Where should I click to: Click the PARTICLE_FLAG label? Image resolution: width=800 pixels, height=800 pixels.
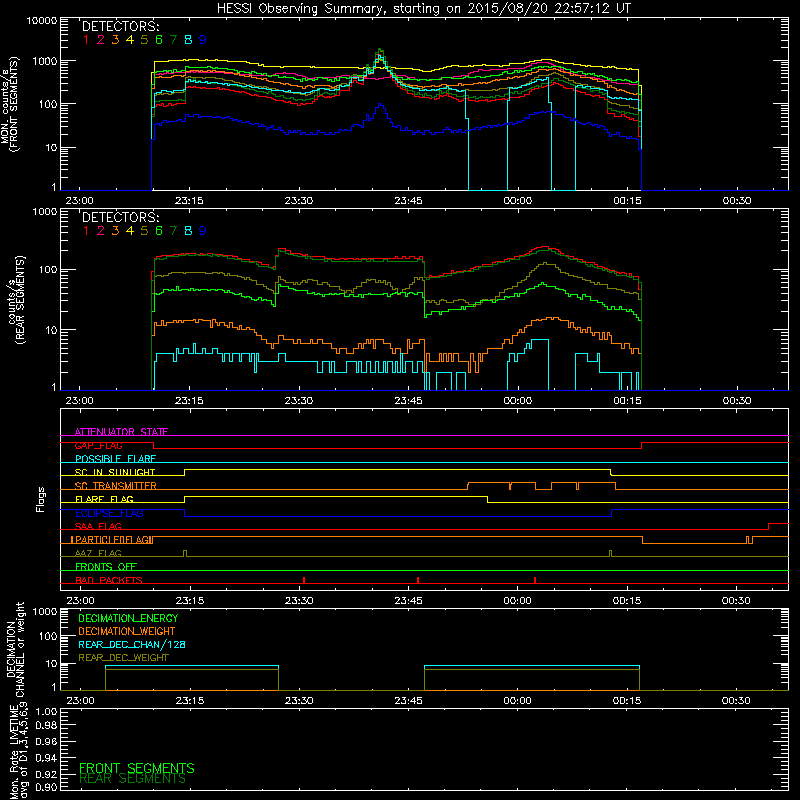point(112,540)
